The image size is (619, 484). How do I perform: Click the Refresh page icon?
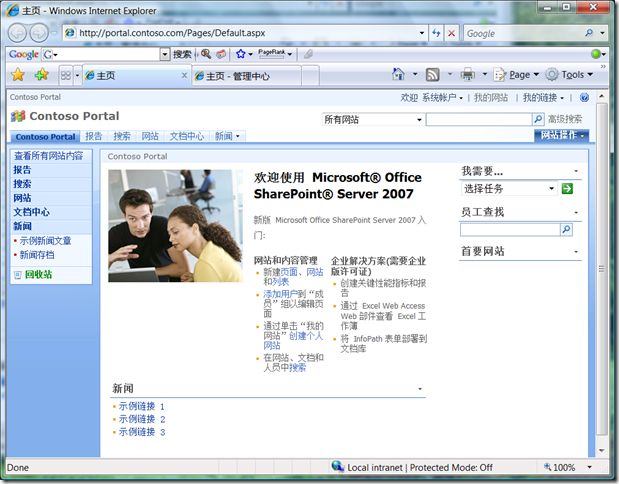coord(436,33)
